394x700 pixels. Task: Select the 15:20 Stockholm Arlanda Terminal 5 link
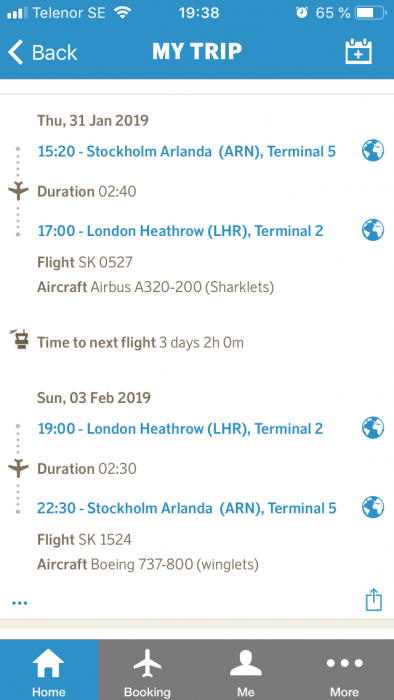187,152
